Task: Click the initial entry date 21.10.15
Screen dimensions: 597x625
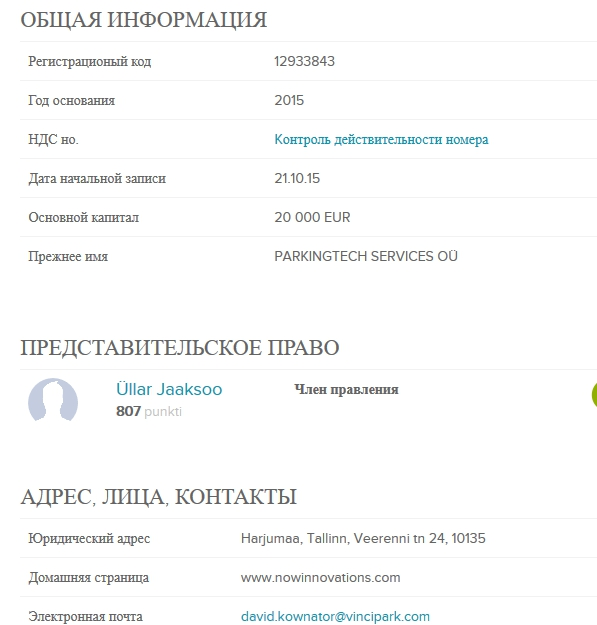Action: 297,178
